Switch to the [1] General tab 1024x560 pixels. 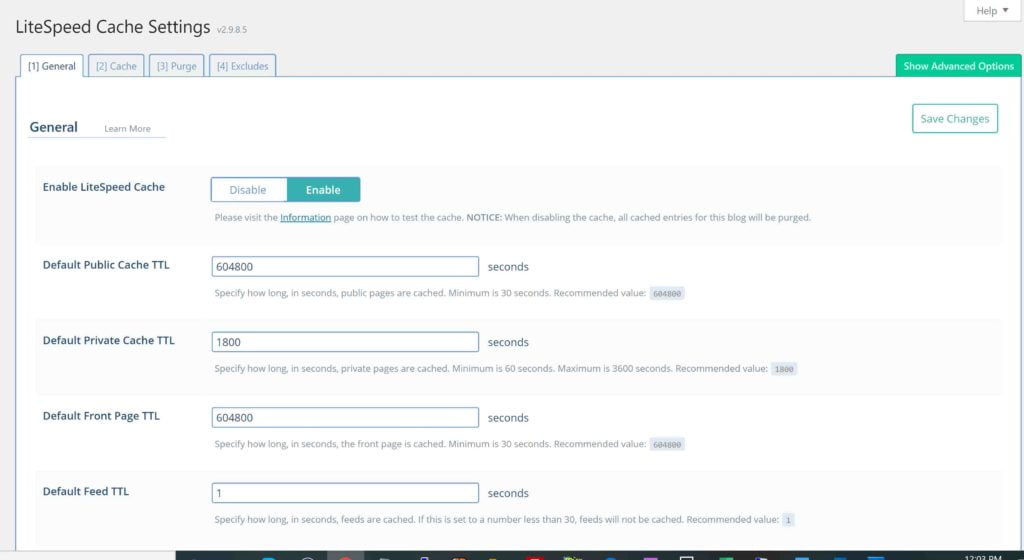pyautogui.click(x=52, y=66)
